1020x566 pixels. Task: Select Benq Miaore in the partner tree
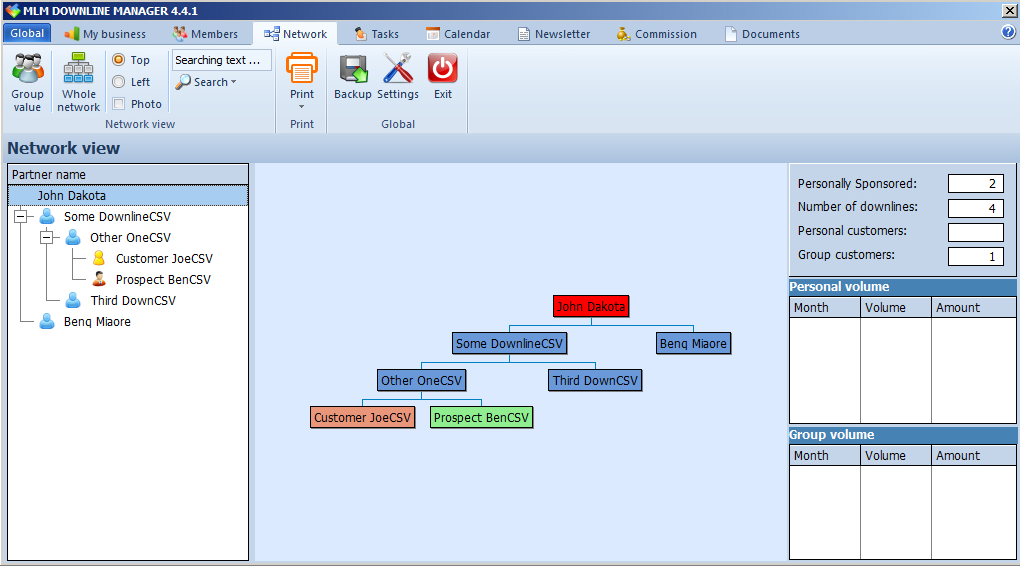[x=97, y=322]
